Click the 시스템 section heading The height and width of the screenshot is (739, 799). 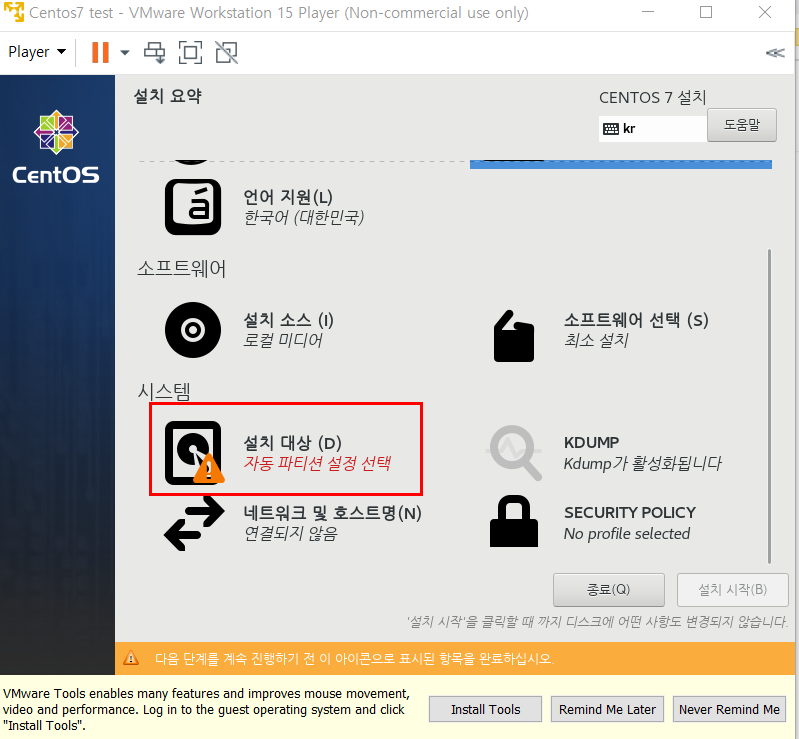click(164, 391)
